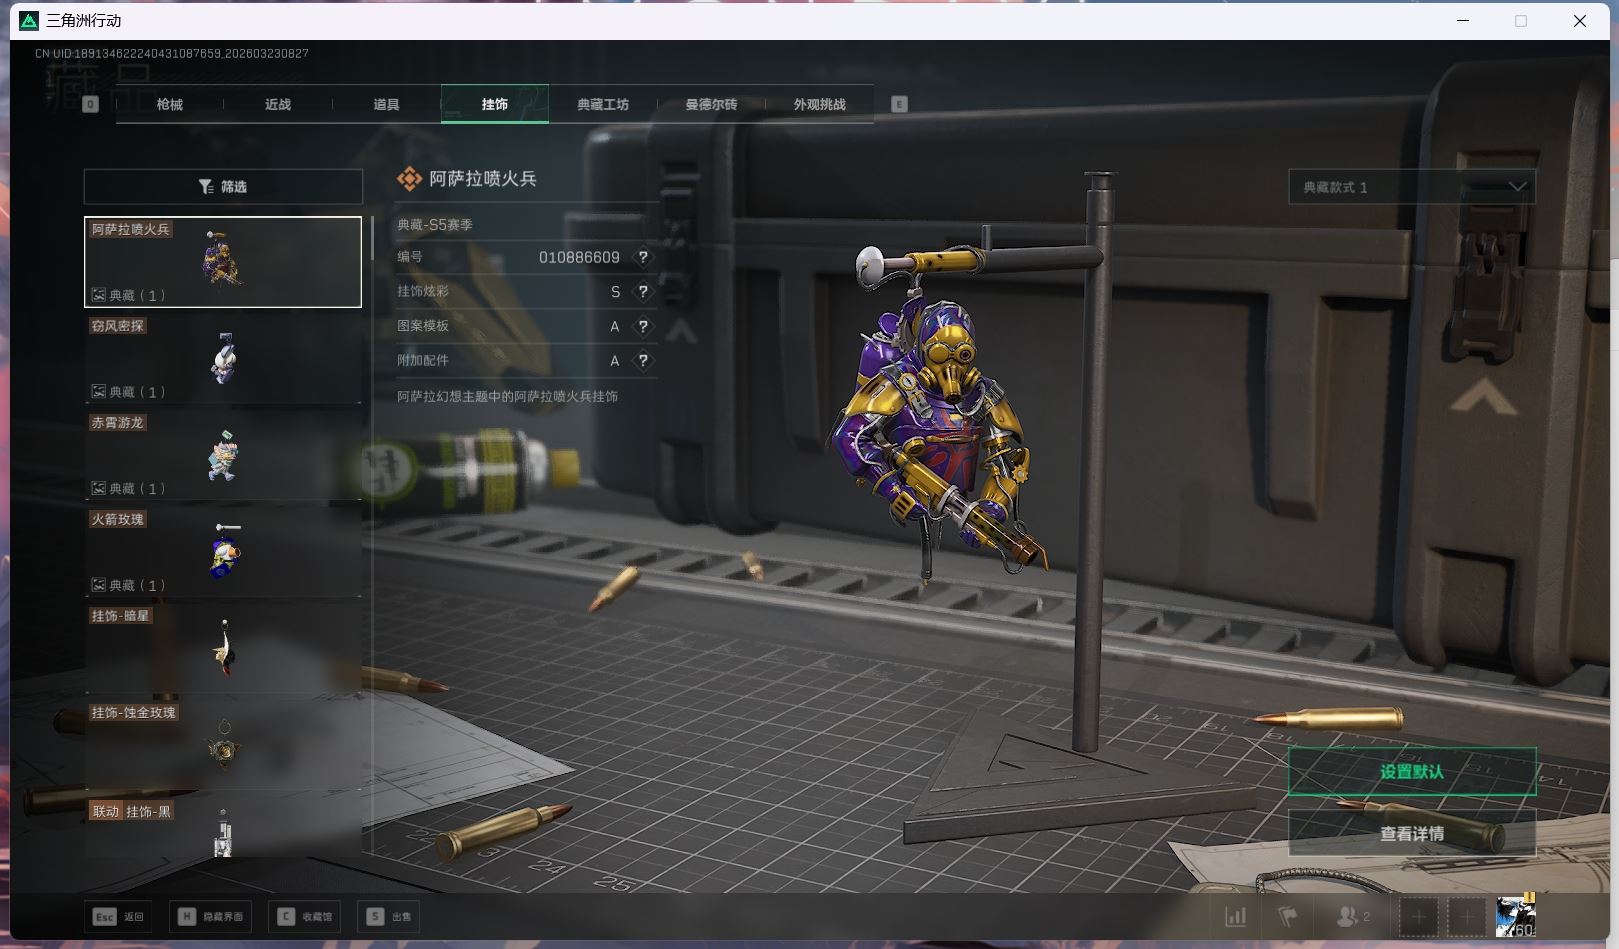Open the 筛选 filter options
The image size is (1619, 949).
tap(223, 187)
